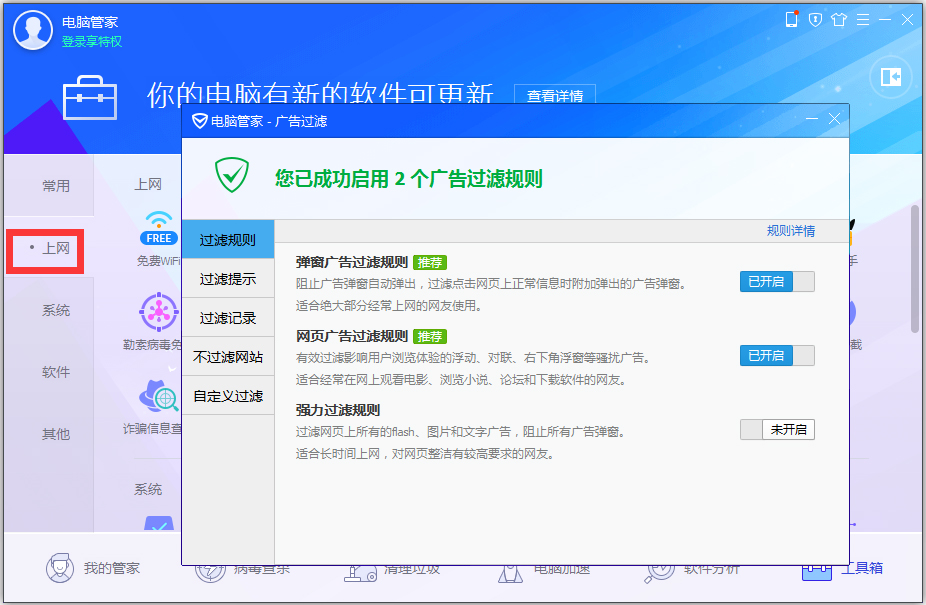Open the free WiFi tool icon
Screen dimensions: 926x605
[x=159, y=228]
